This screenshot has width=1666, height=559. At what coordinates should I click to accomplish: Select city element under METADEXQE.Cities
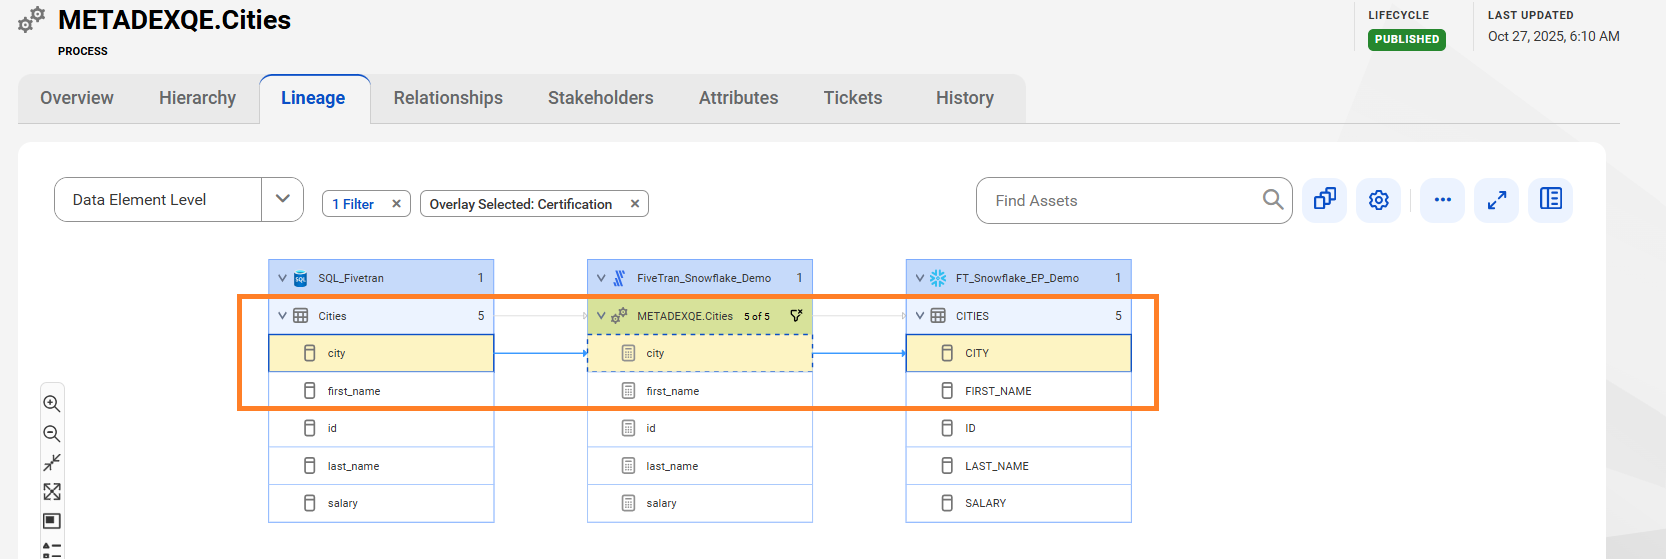pyautogui.click(x=700, y=353)
